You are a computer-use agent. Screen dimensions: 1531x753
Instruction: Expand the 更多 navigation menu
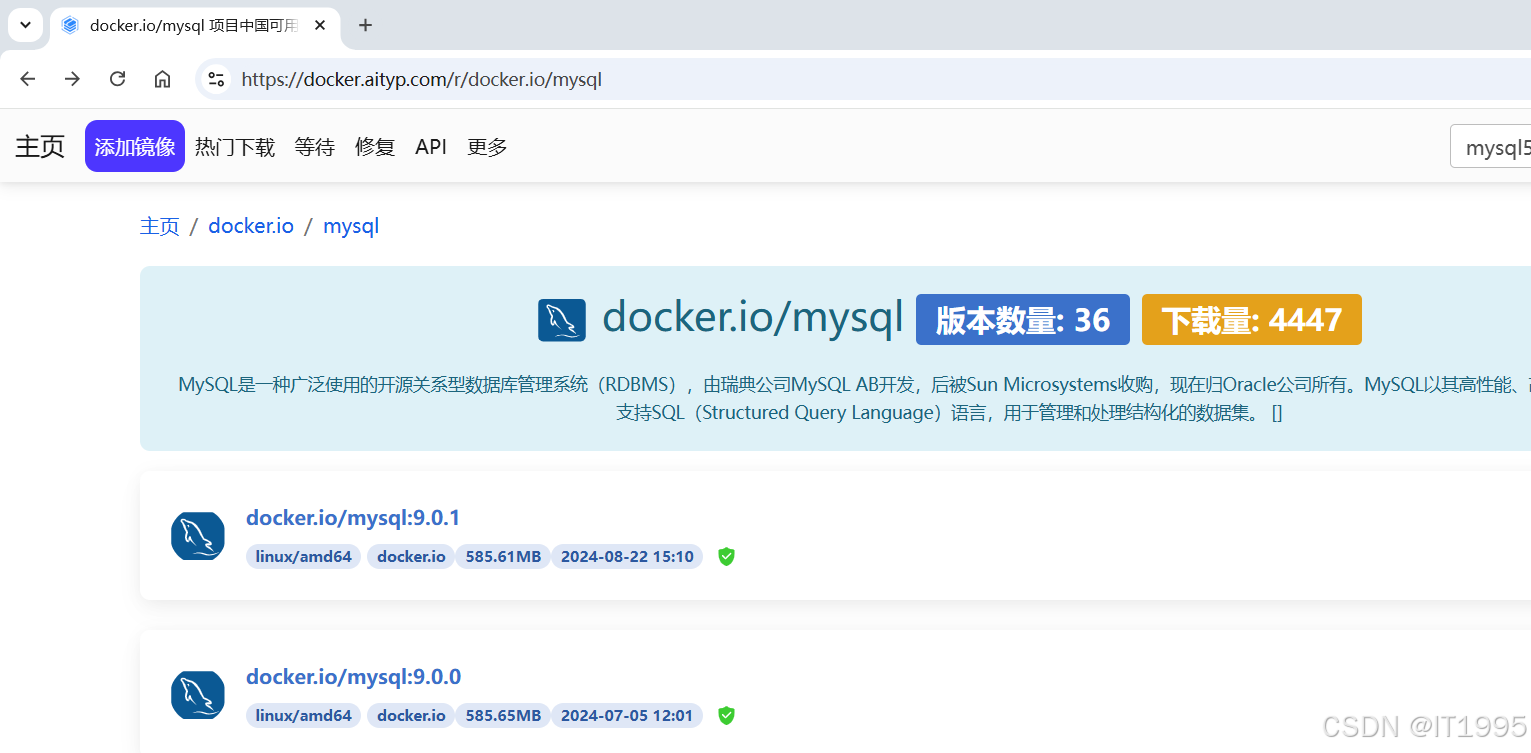click(487, 147)
